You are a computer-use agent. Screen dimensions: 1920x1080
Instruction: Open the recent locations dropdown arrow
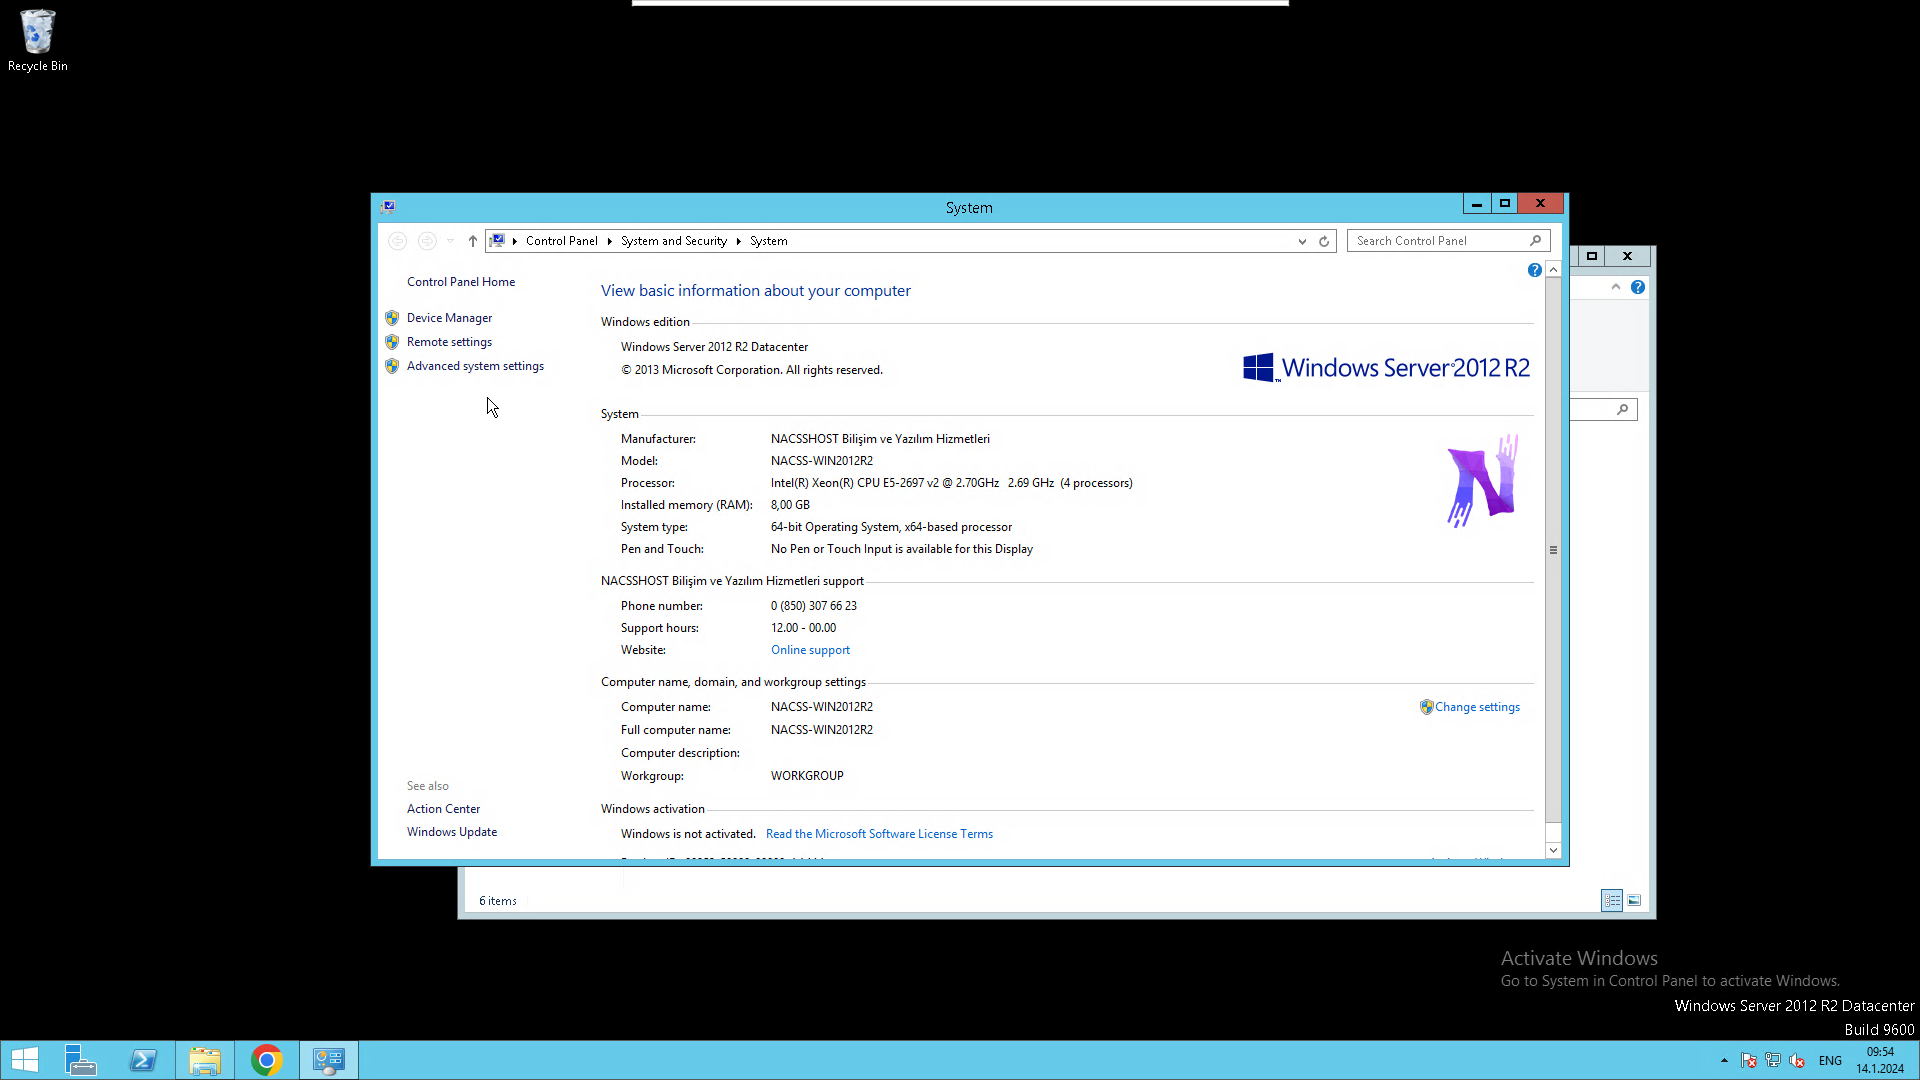tap(450, 241)
